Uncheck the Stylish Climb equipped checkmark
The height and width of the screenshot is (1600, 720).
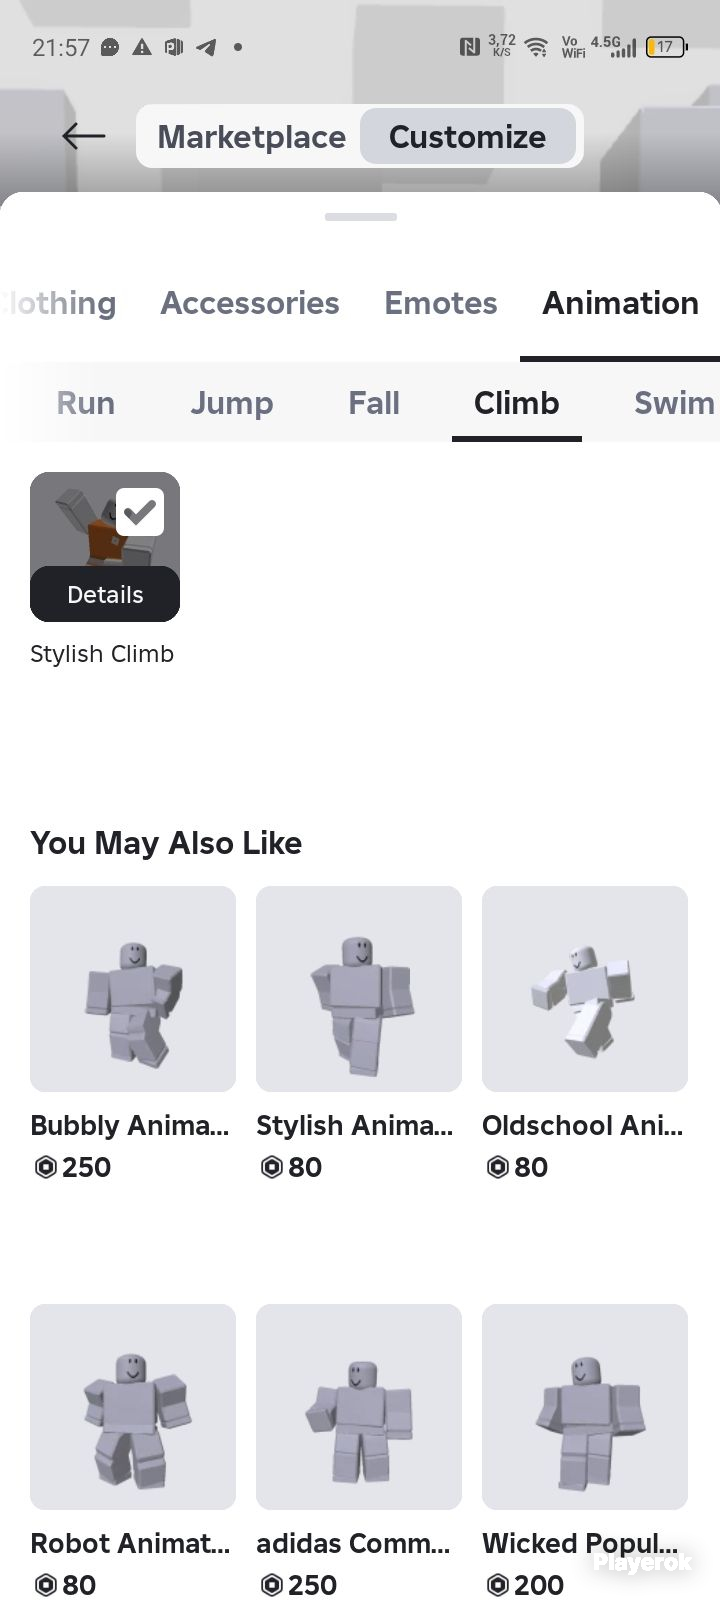[140, 512]
